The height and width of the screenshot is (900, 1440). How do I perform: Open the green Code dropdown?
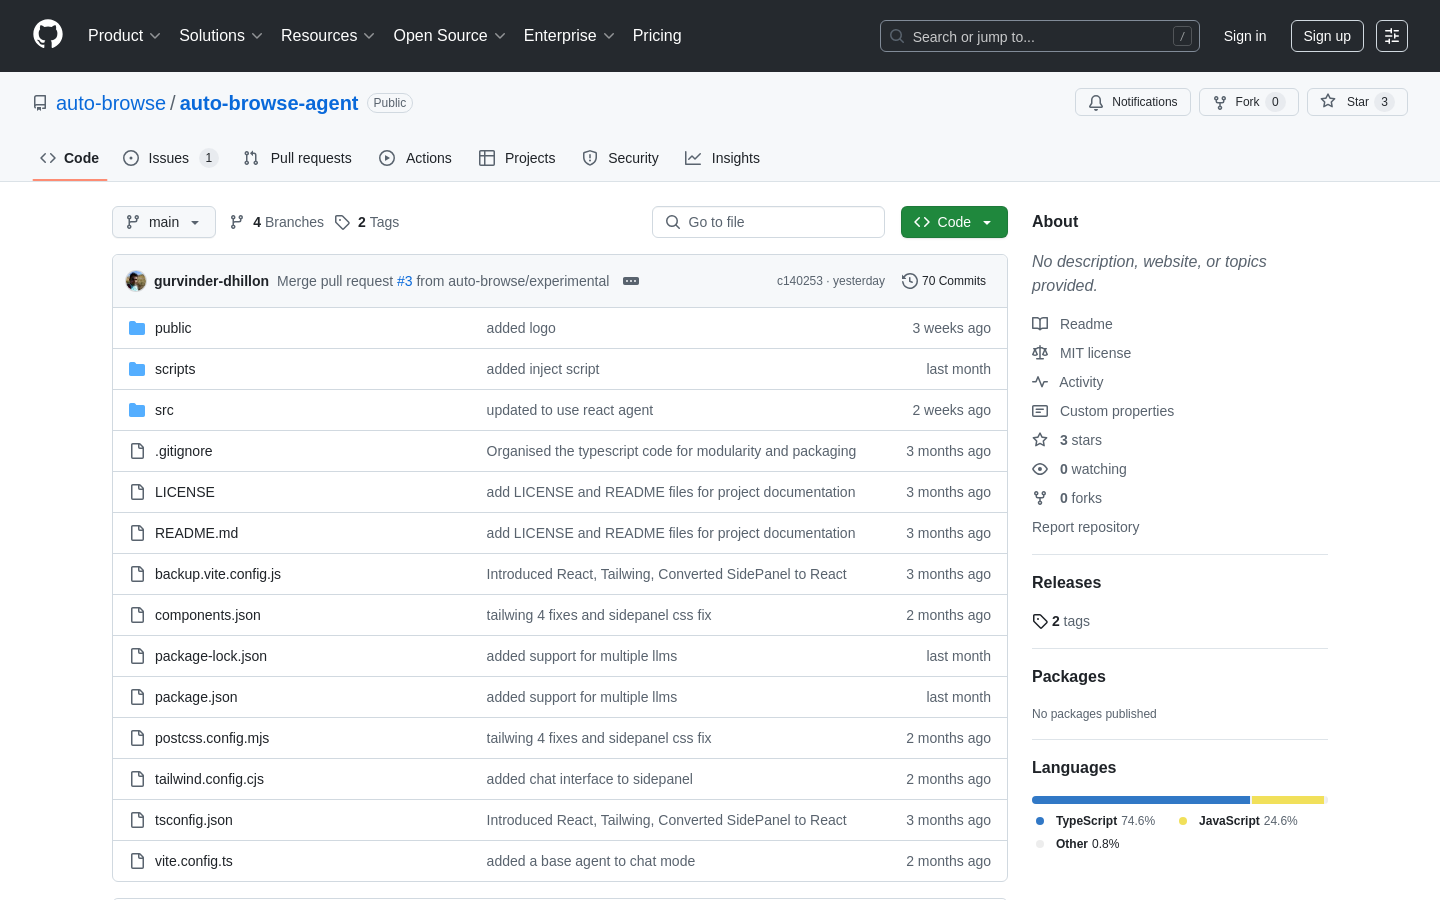tap(954, 222)
